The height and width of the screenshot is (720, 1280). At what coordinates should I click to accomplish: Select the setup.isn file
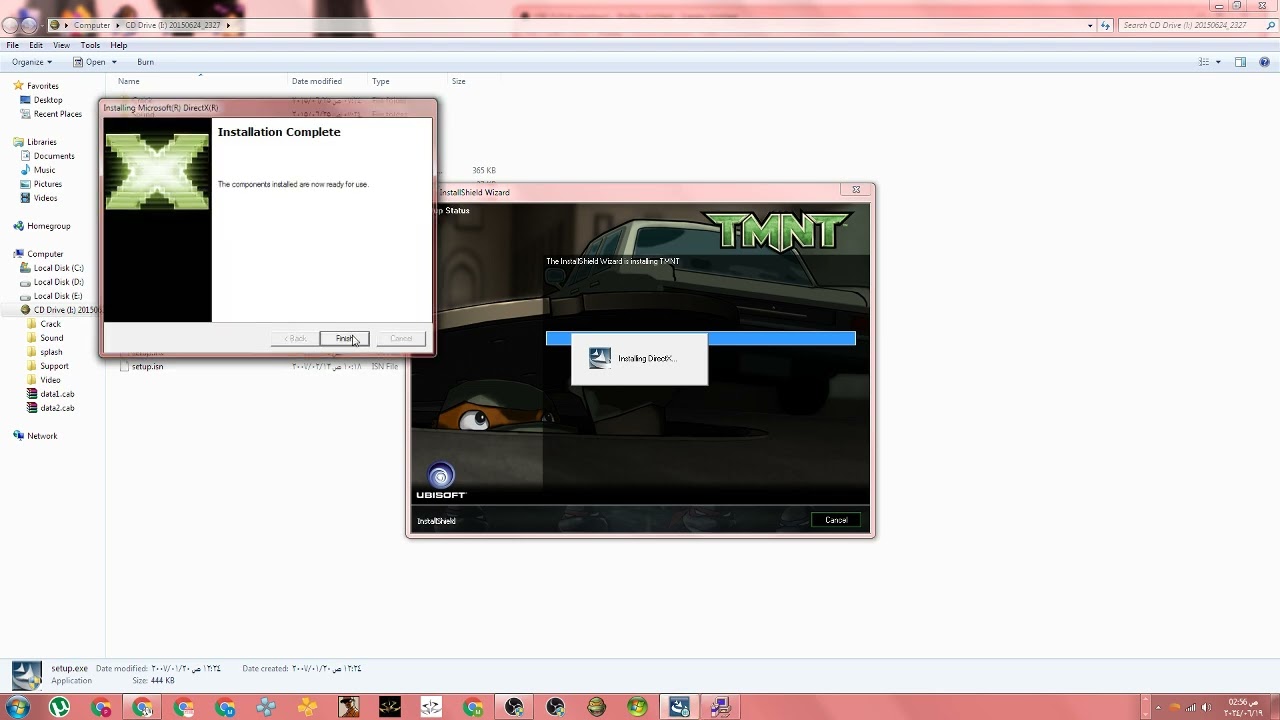(147, 367)
